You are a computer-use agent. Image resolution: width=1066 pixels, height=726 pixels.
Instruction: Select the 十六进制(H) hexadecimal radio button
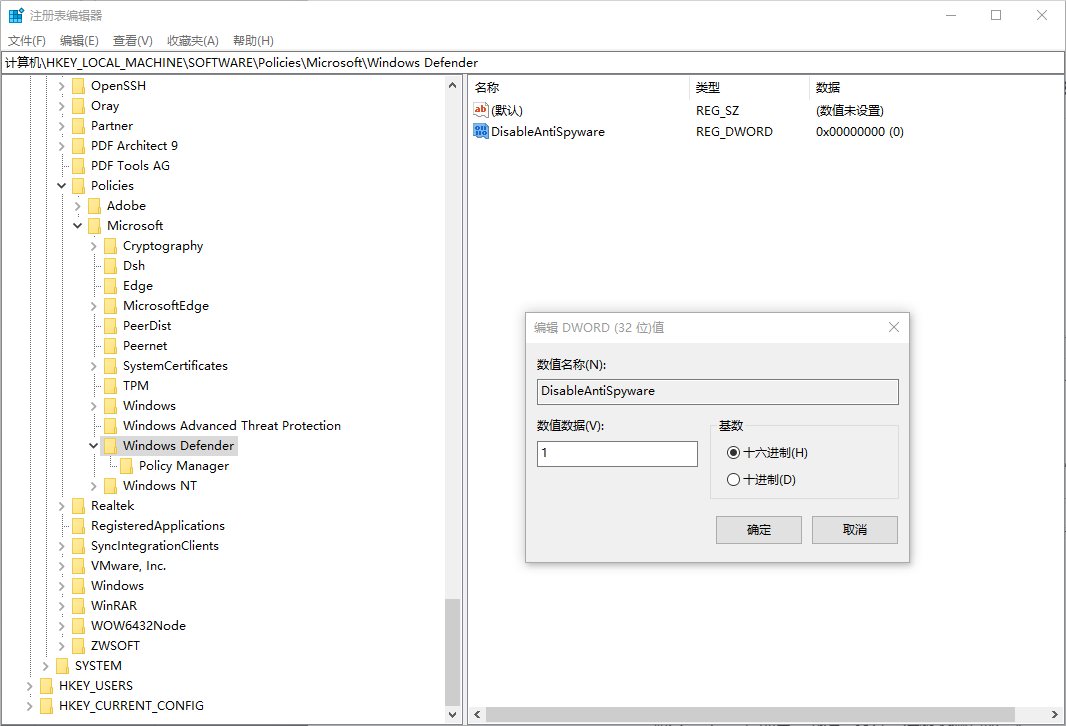(734, 453)
